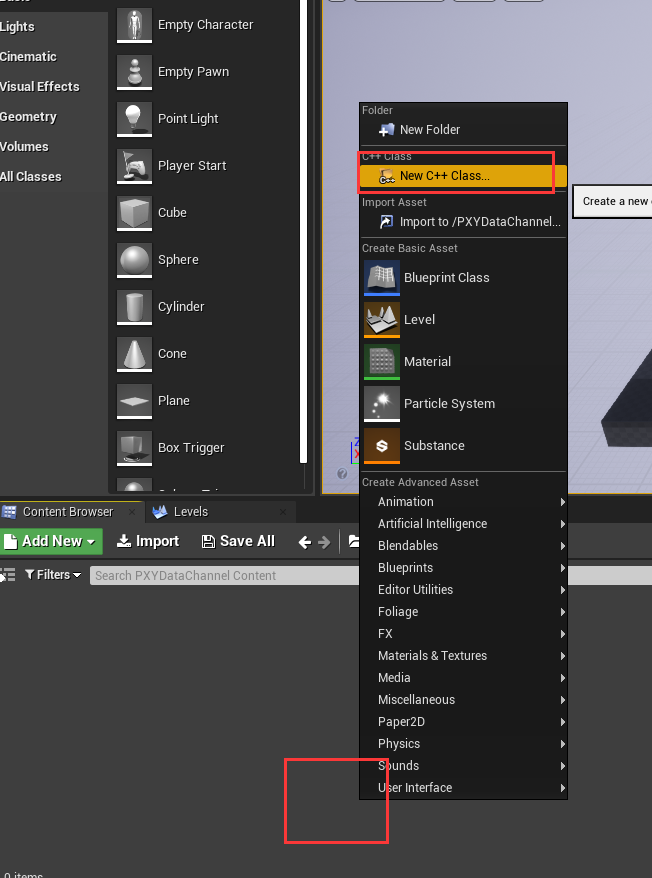Click the Blueprint Class asset icon
The height and width of the screenshot is (878, 652).
click(382, 278)
